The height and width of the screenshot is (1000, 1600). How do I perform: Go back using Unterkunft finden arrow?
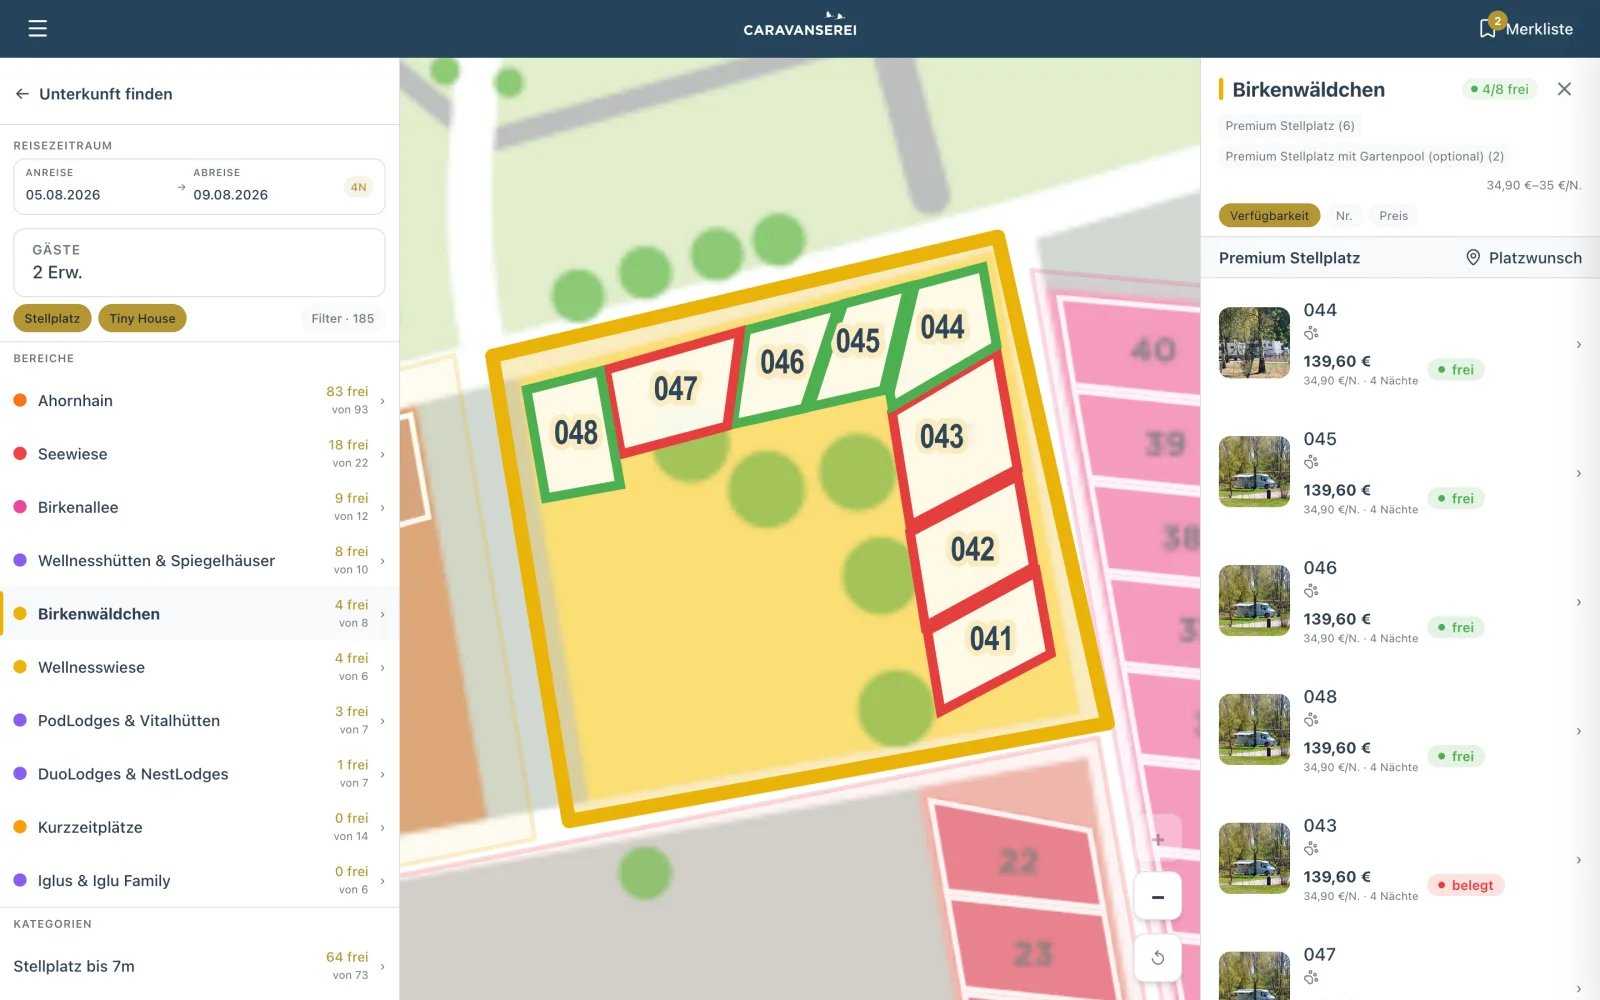22,94
